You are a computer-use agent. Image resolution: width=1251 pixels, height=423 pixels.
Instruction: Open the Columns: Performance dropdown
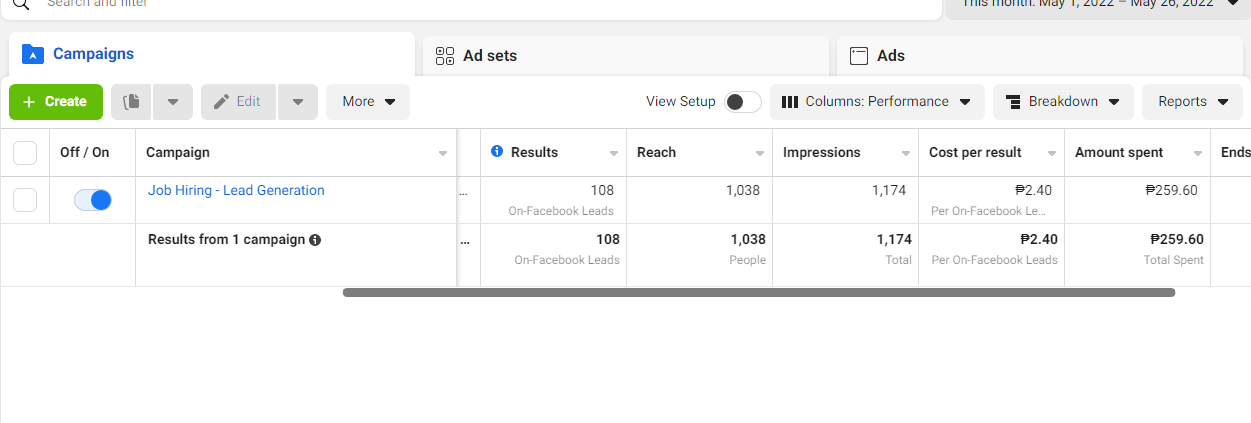[876, 102]
